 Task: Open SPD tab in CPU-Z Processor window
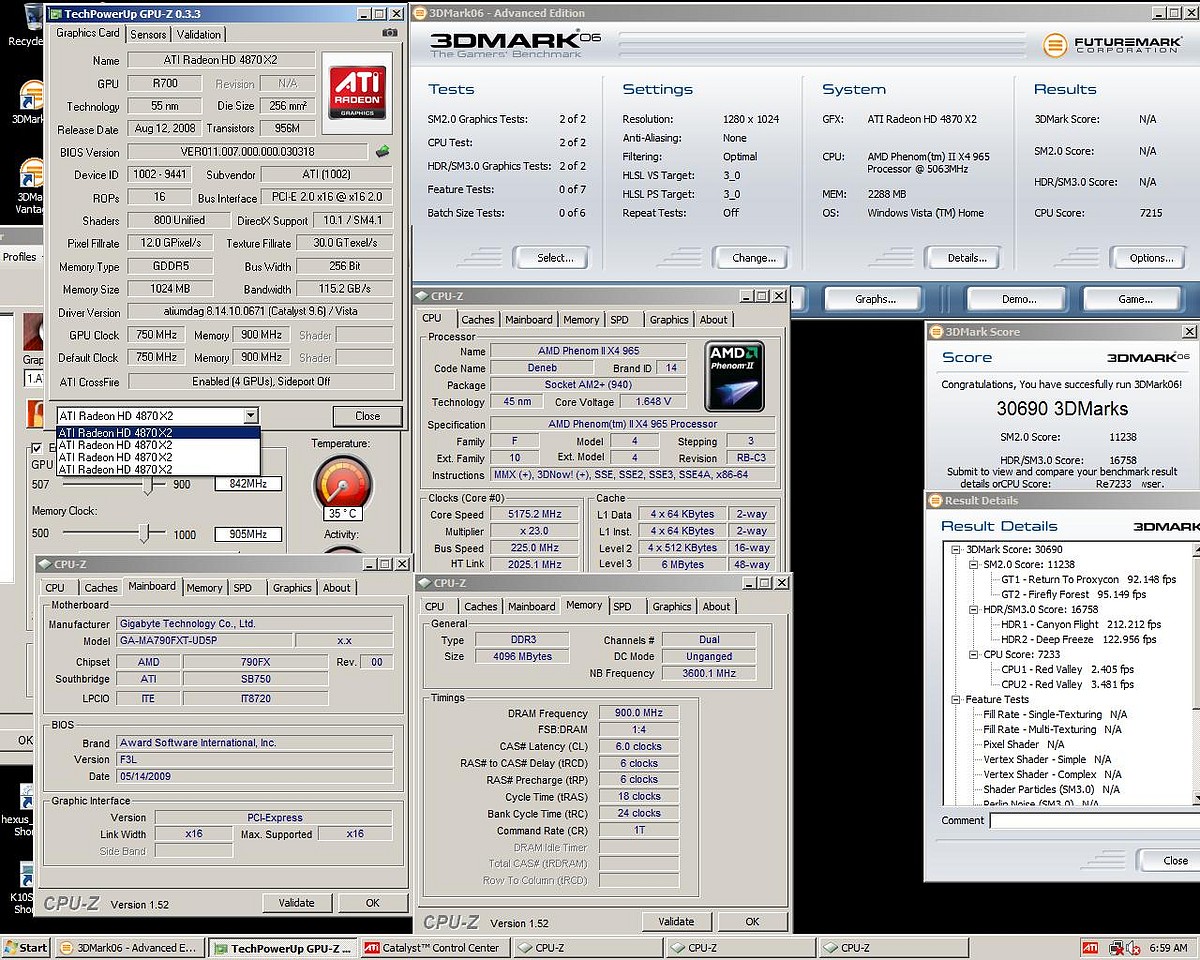620,320
